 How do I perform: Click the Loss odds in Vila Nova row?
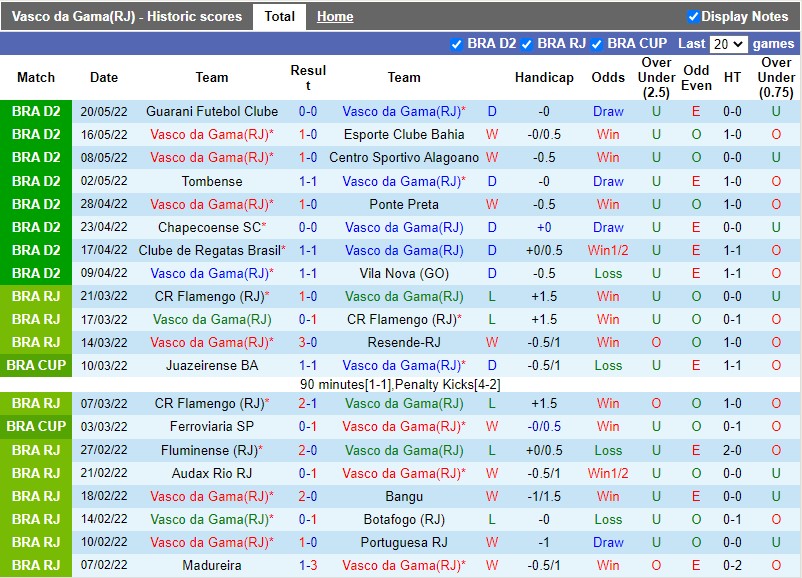point(608,273)
